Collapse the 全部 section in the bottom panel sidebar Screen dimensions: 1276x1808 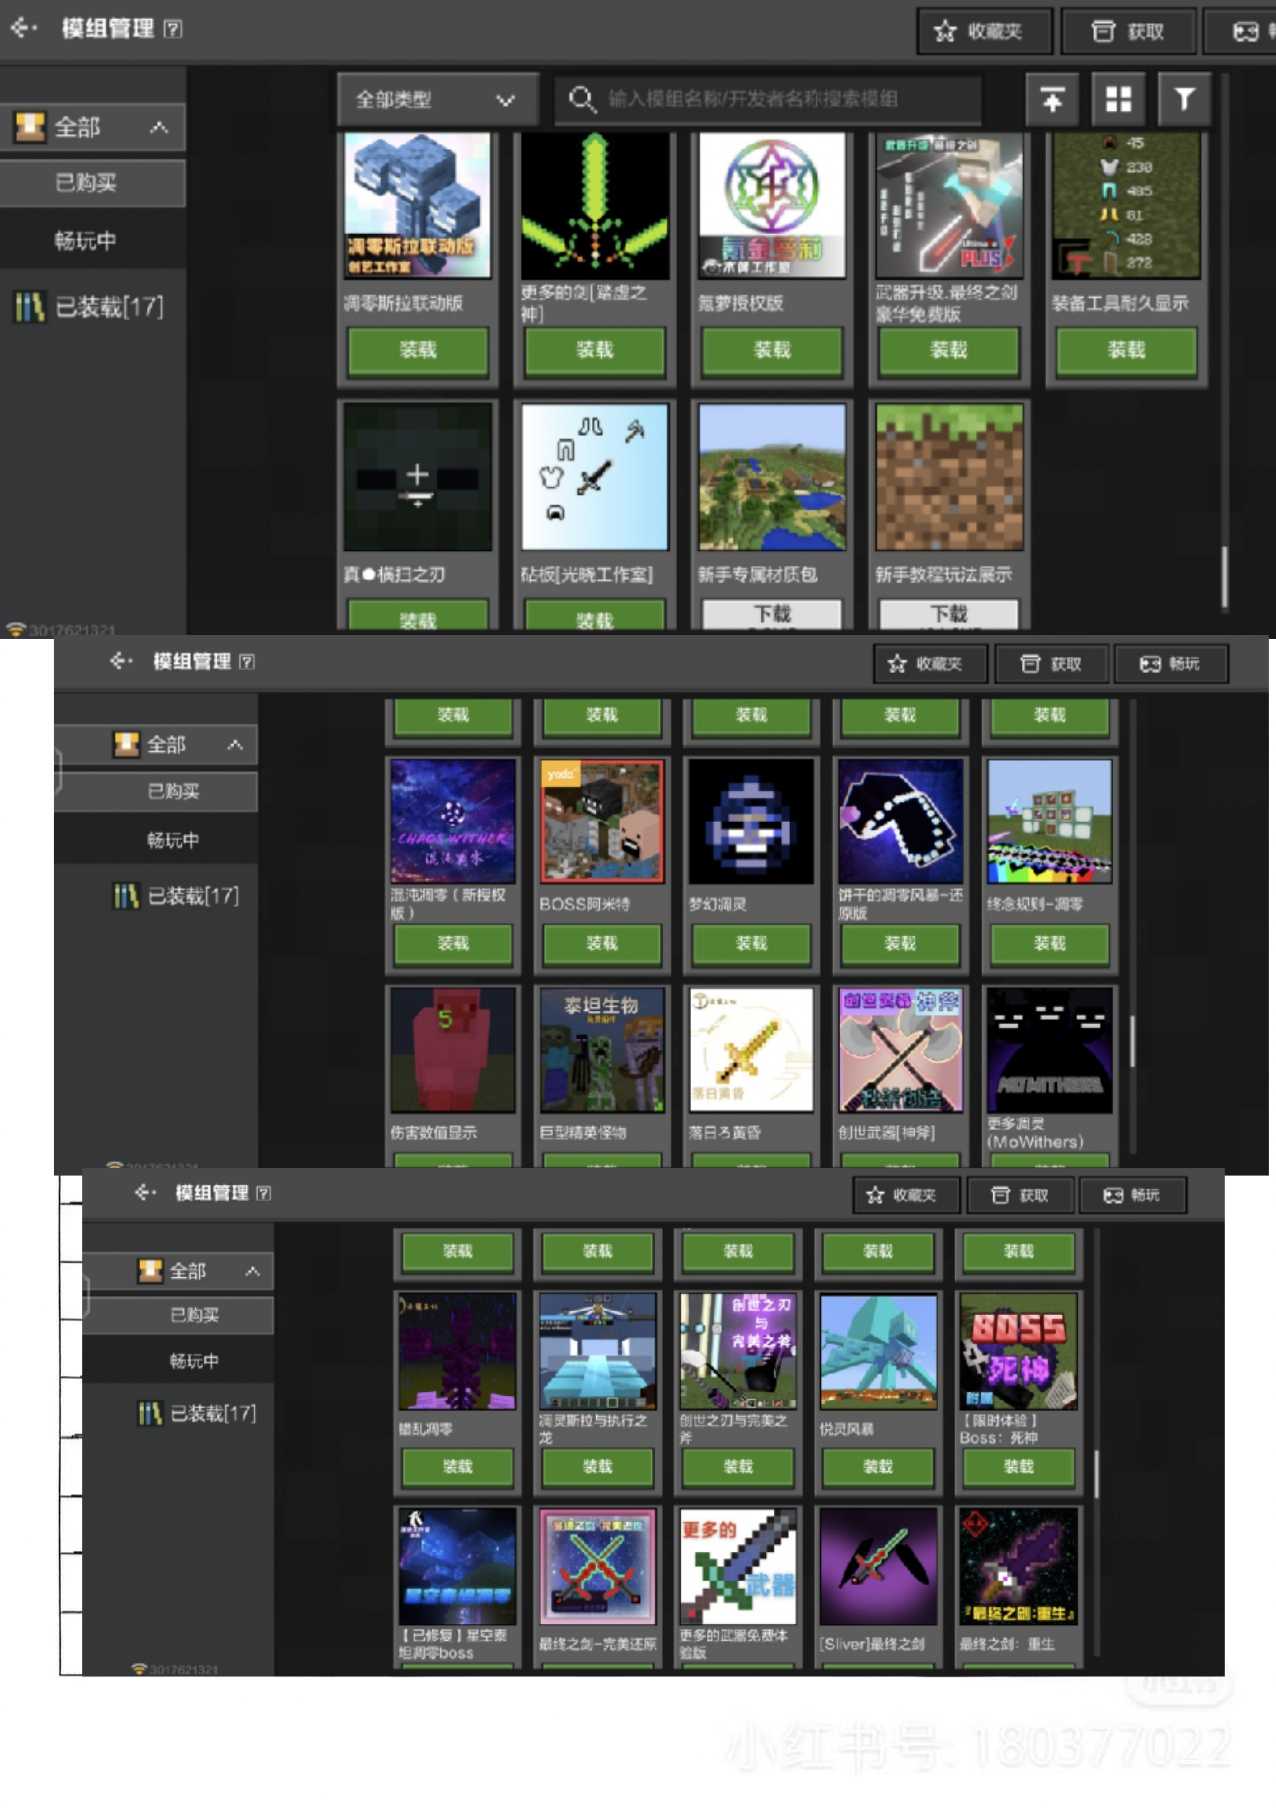(252, 1271)
